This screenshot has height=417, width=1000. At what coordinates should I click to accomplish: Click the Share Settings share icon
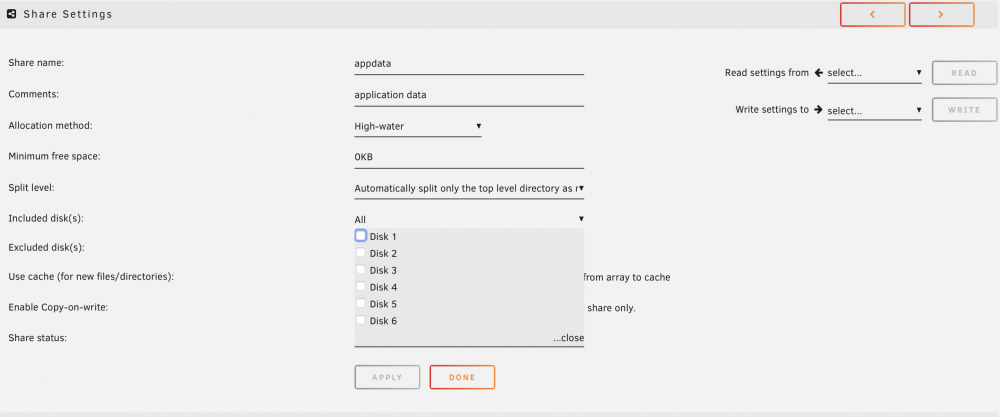pyautogui.click(x=11, y=14)
